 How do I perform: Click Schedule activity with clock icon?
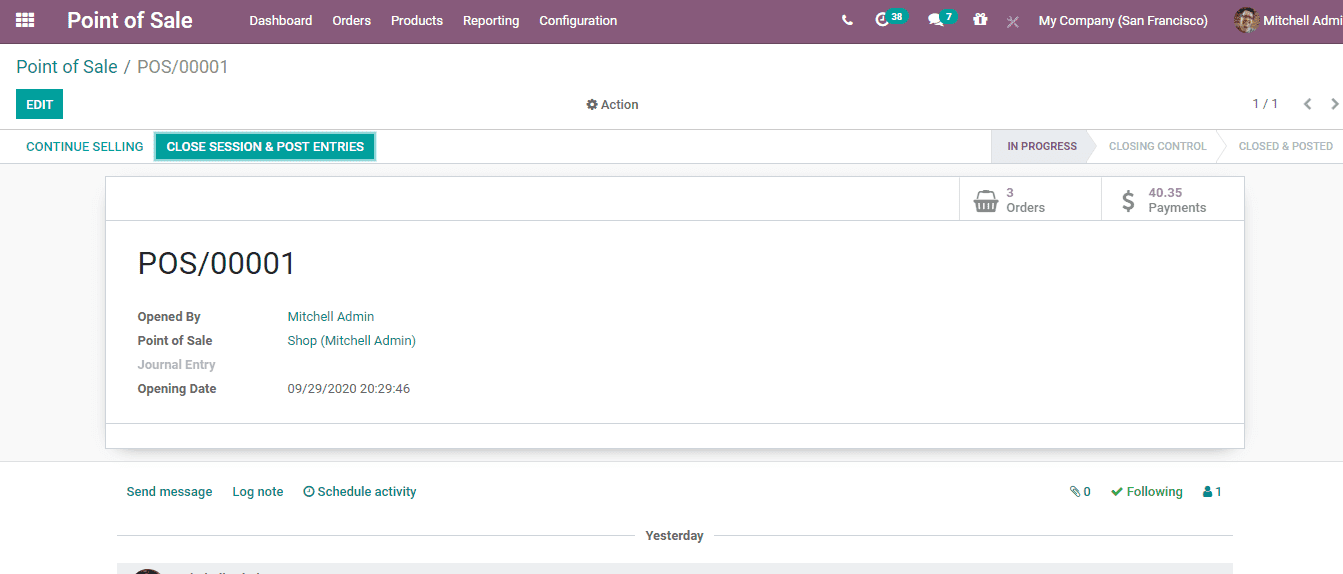pos(360,492)
